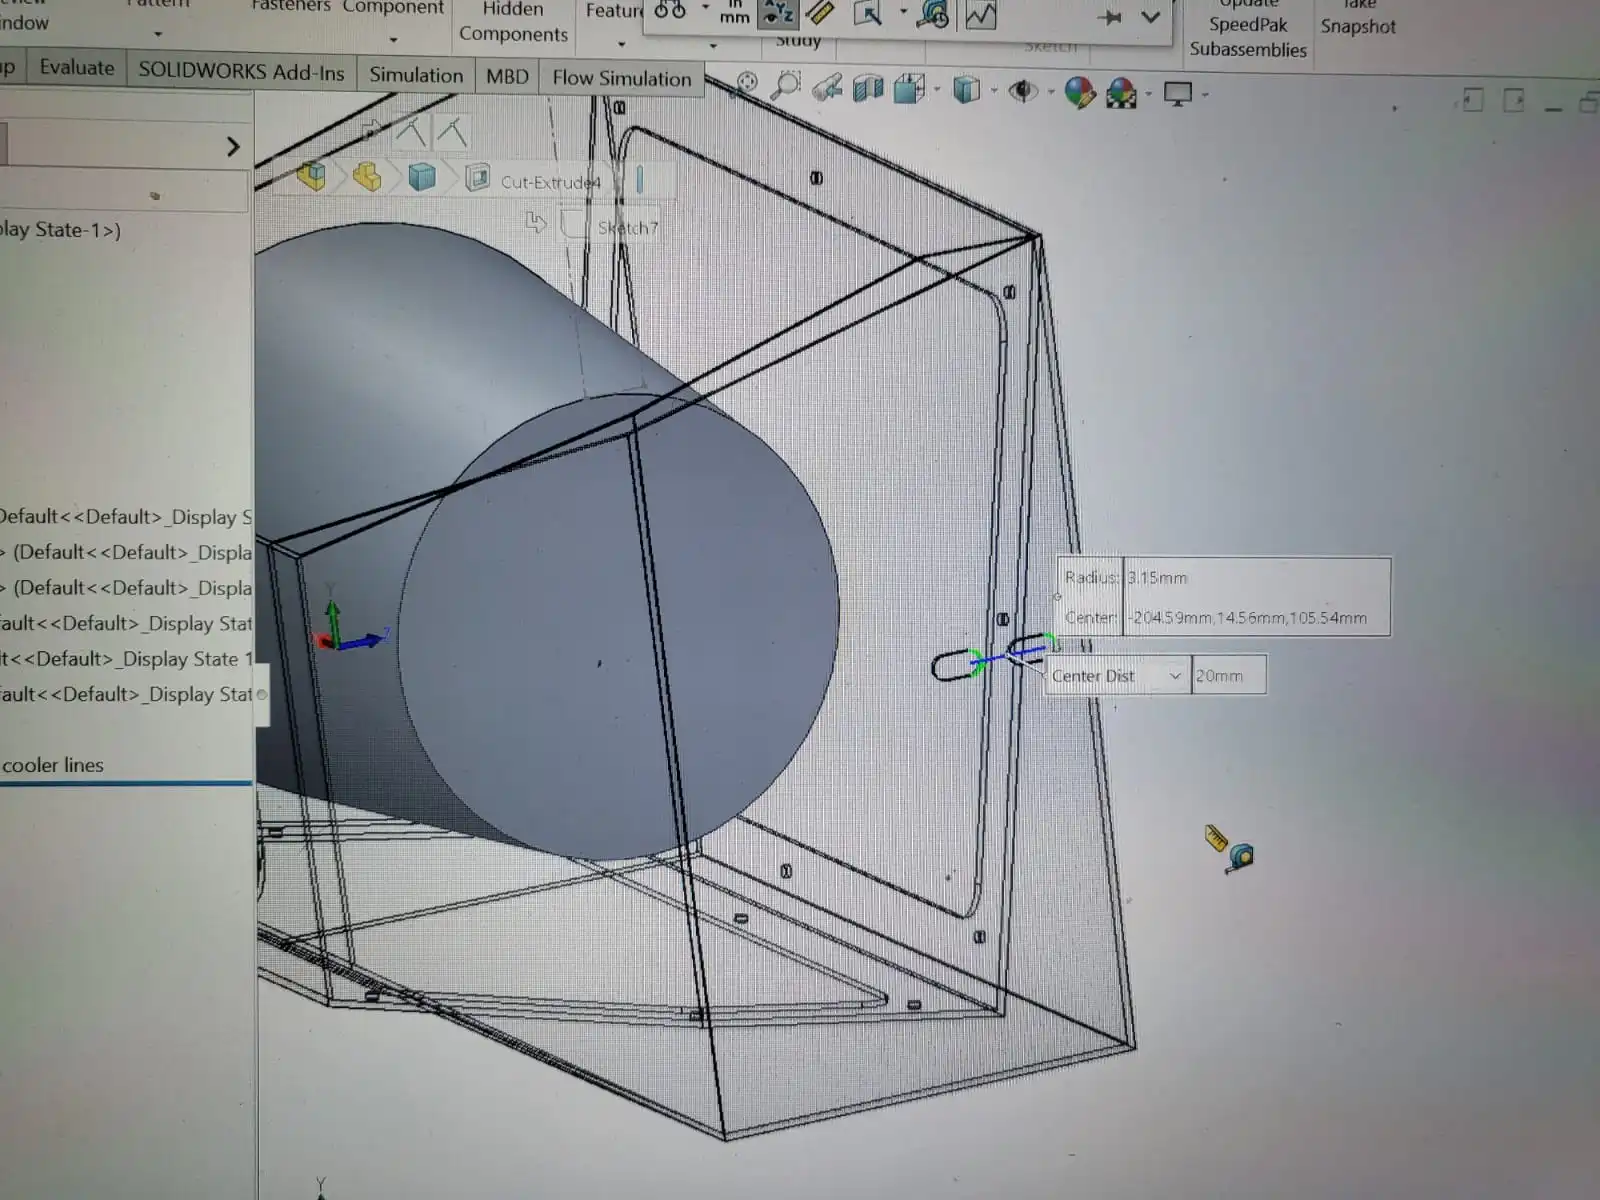Open the MBD tab
This screenshot has width=1600, height=1200.
(x=507, y=77)
